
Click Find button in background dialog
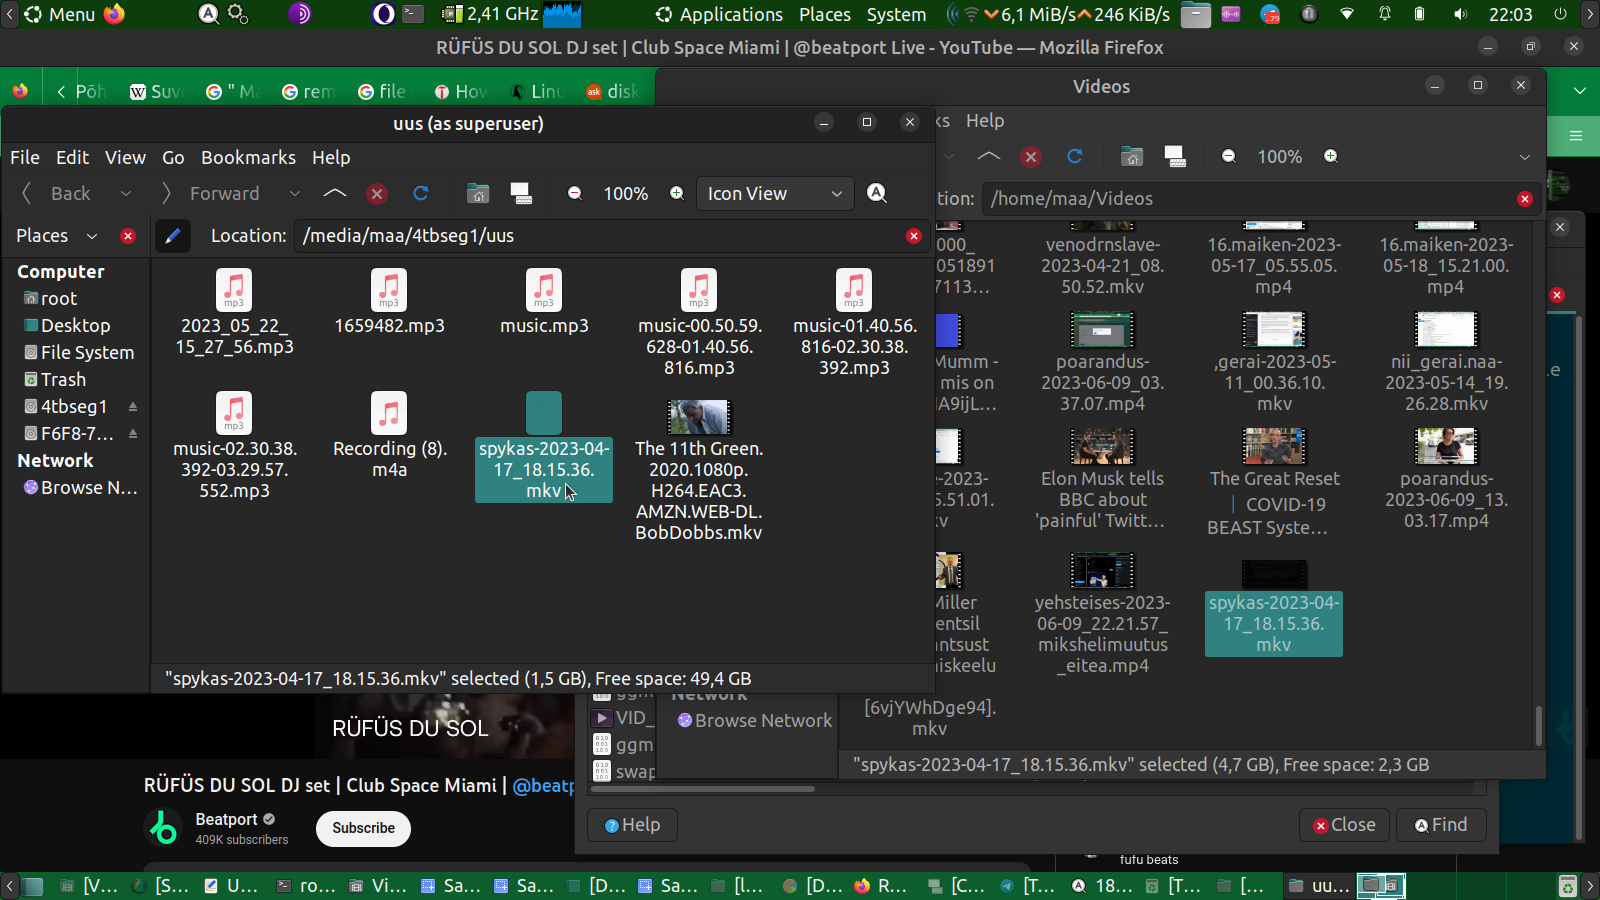(1441, 825)
